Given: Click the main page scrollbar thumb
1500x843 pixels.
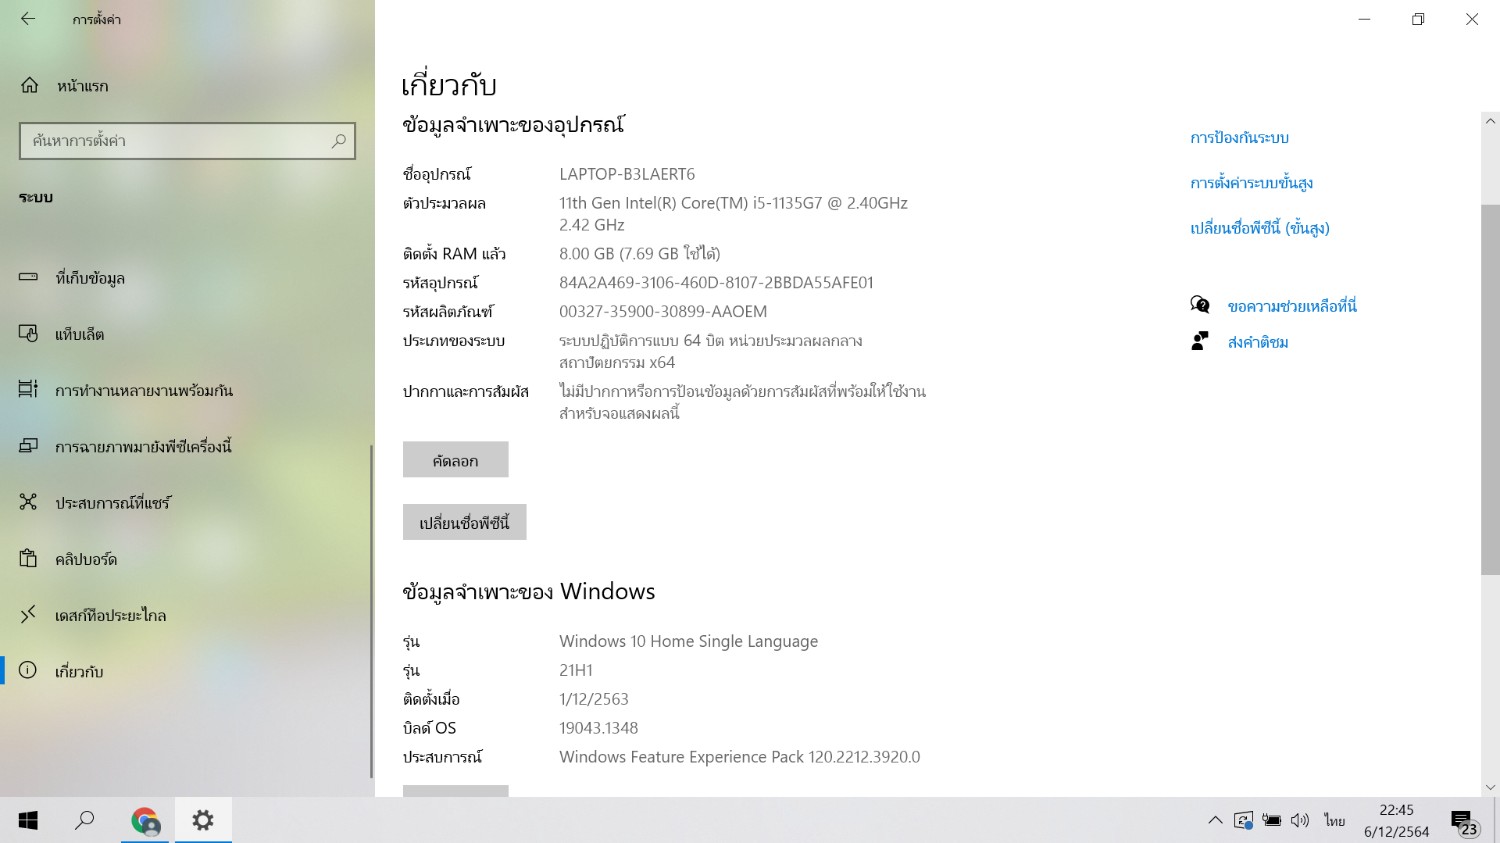Looking at the screenshot, I should pyautogui.click(x=1490, y=389).
